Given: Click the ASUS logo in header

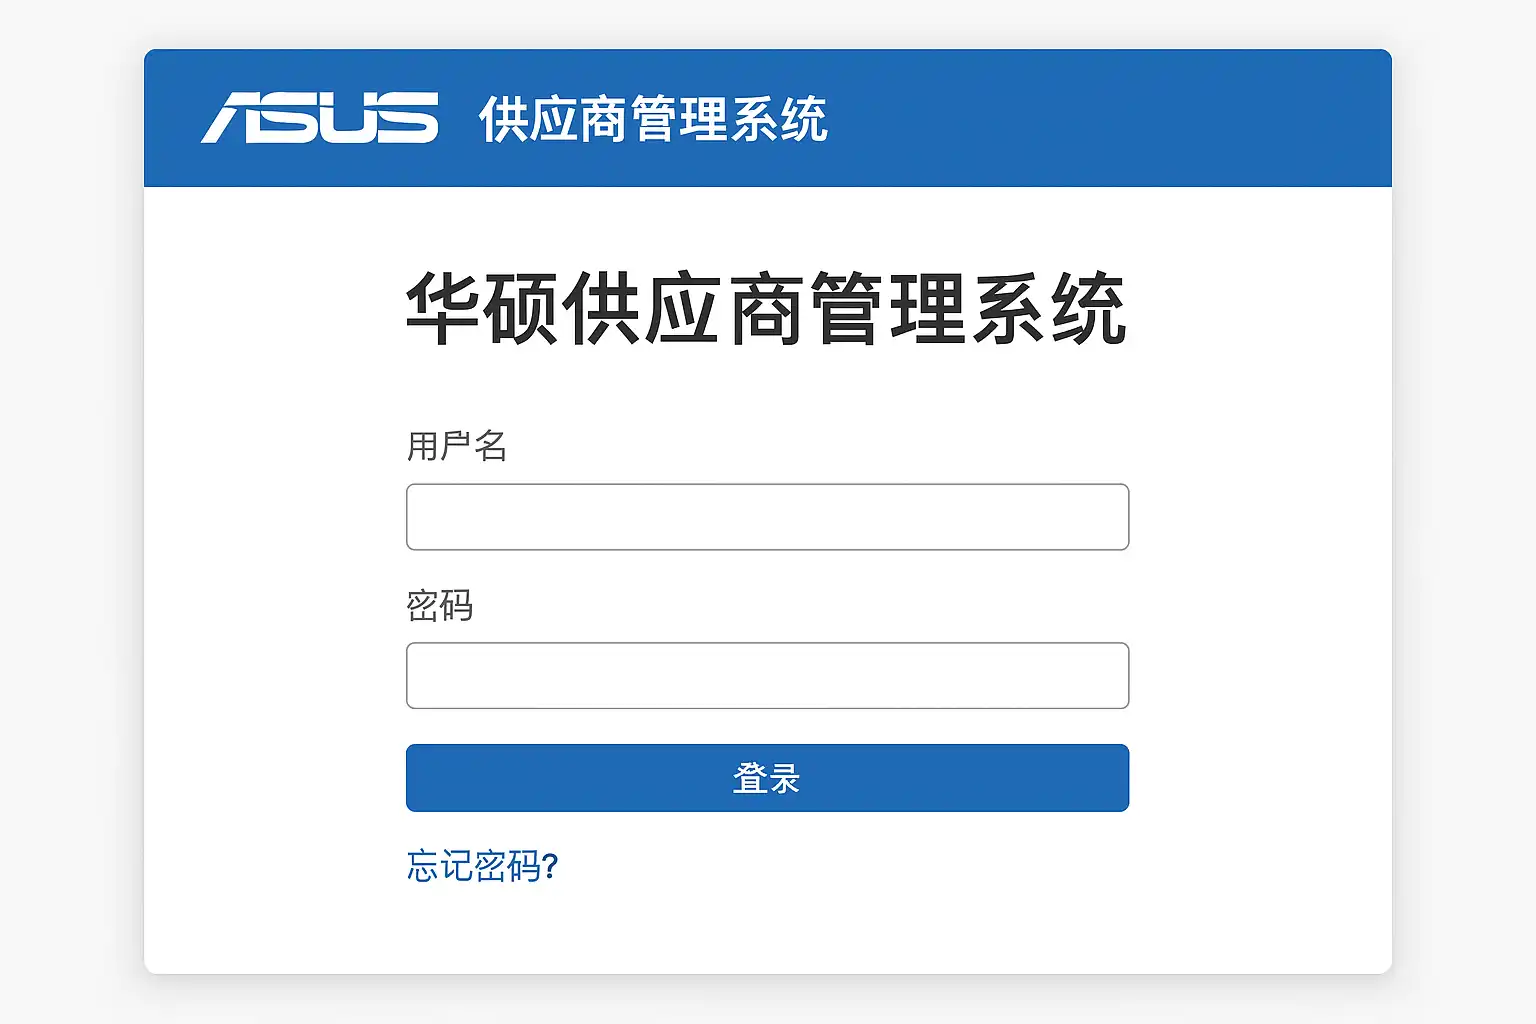Looking at the screenshot, I should [320, 118].
